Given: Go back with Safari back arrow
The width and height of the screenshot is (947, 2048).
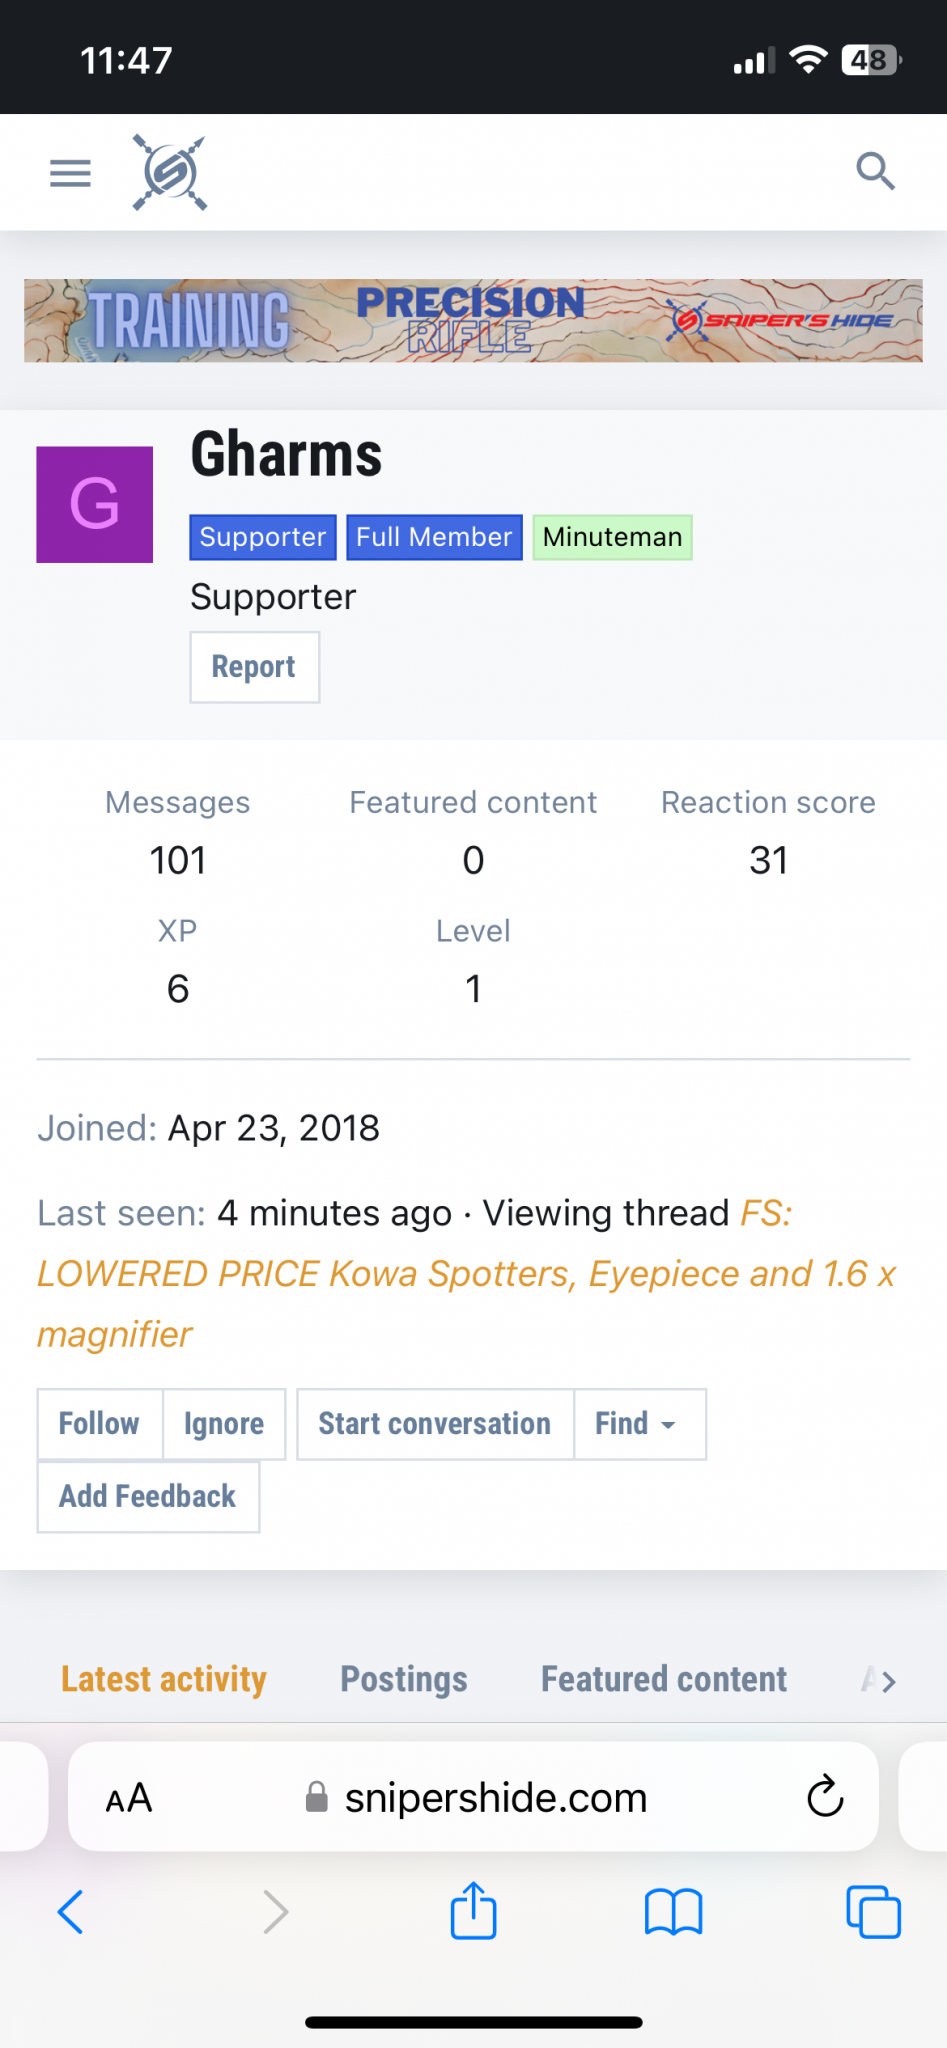Looking at the screenshot, I should click(x=71, y=1912).
